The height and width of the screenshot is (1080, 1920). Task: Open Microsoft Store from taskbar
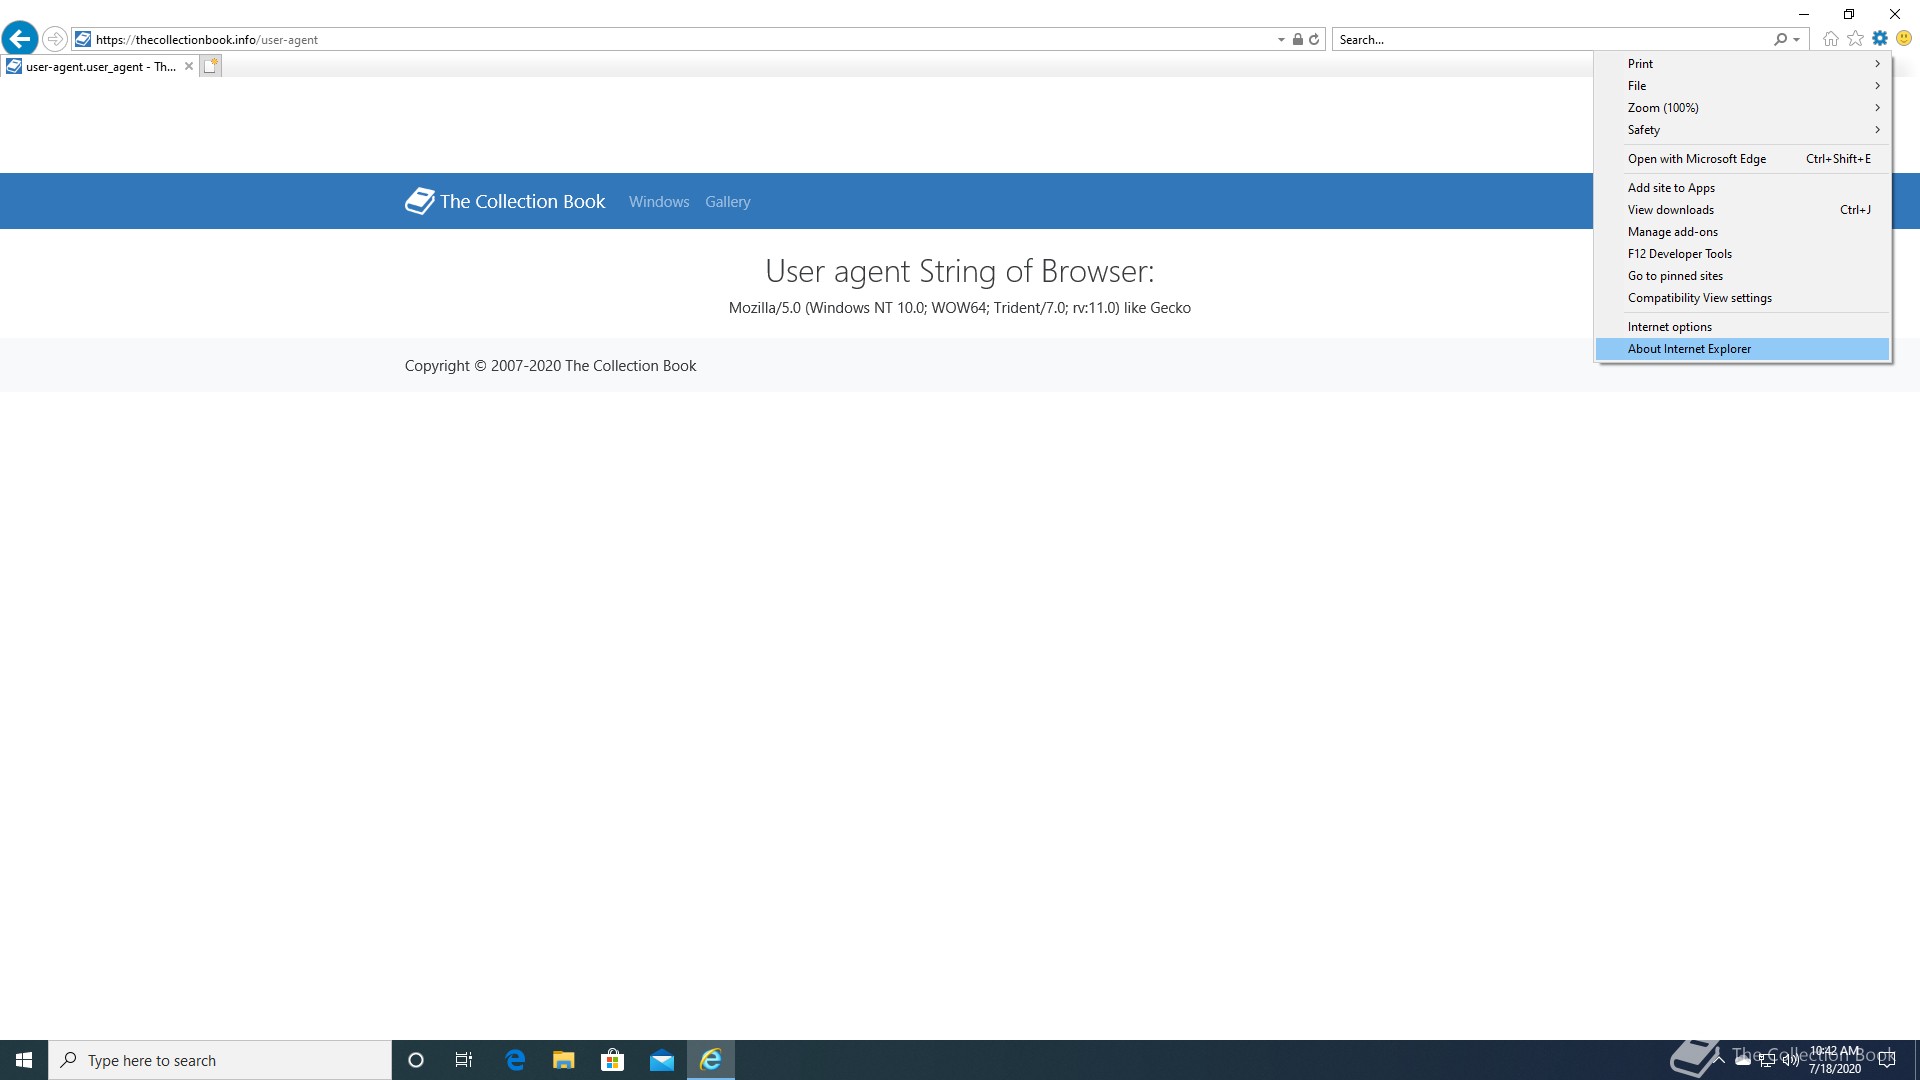[612, 1060]
